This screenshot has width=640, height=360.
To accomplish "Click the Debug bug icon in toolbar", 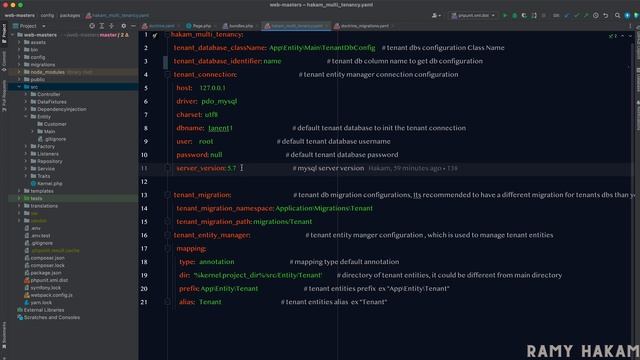I will pos(514,16).
